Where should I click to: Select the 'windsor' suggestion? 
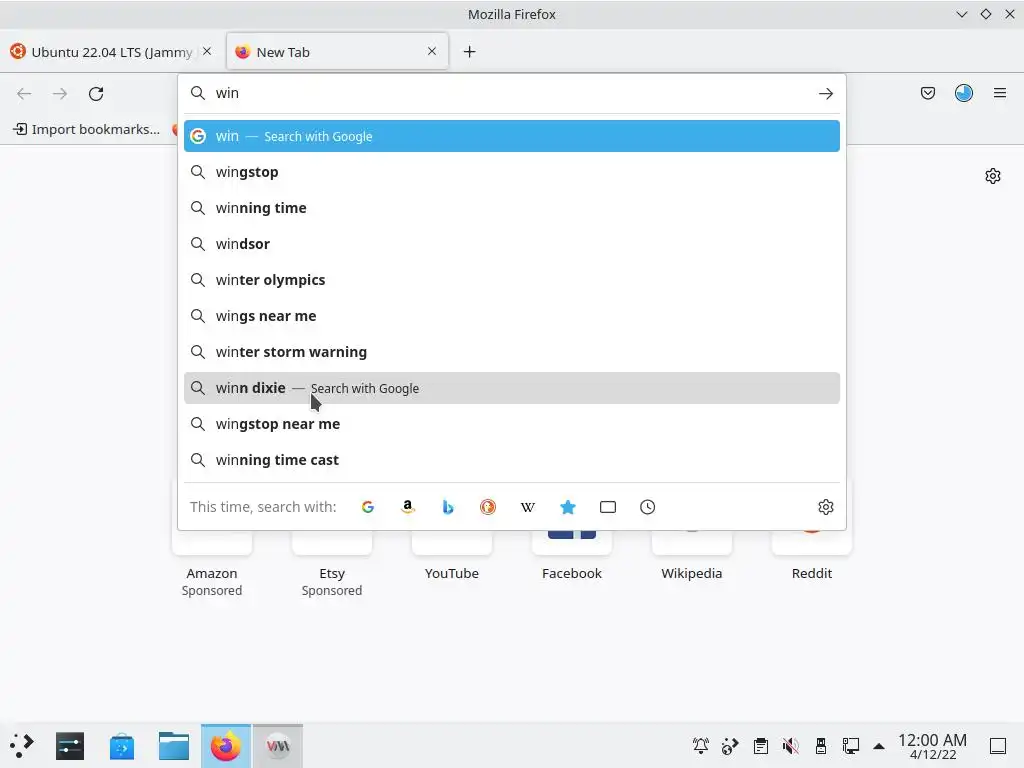point(512,244)
